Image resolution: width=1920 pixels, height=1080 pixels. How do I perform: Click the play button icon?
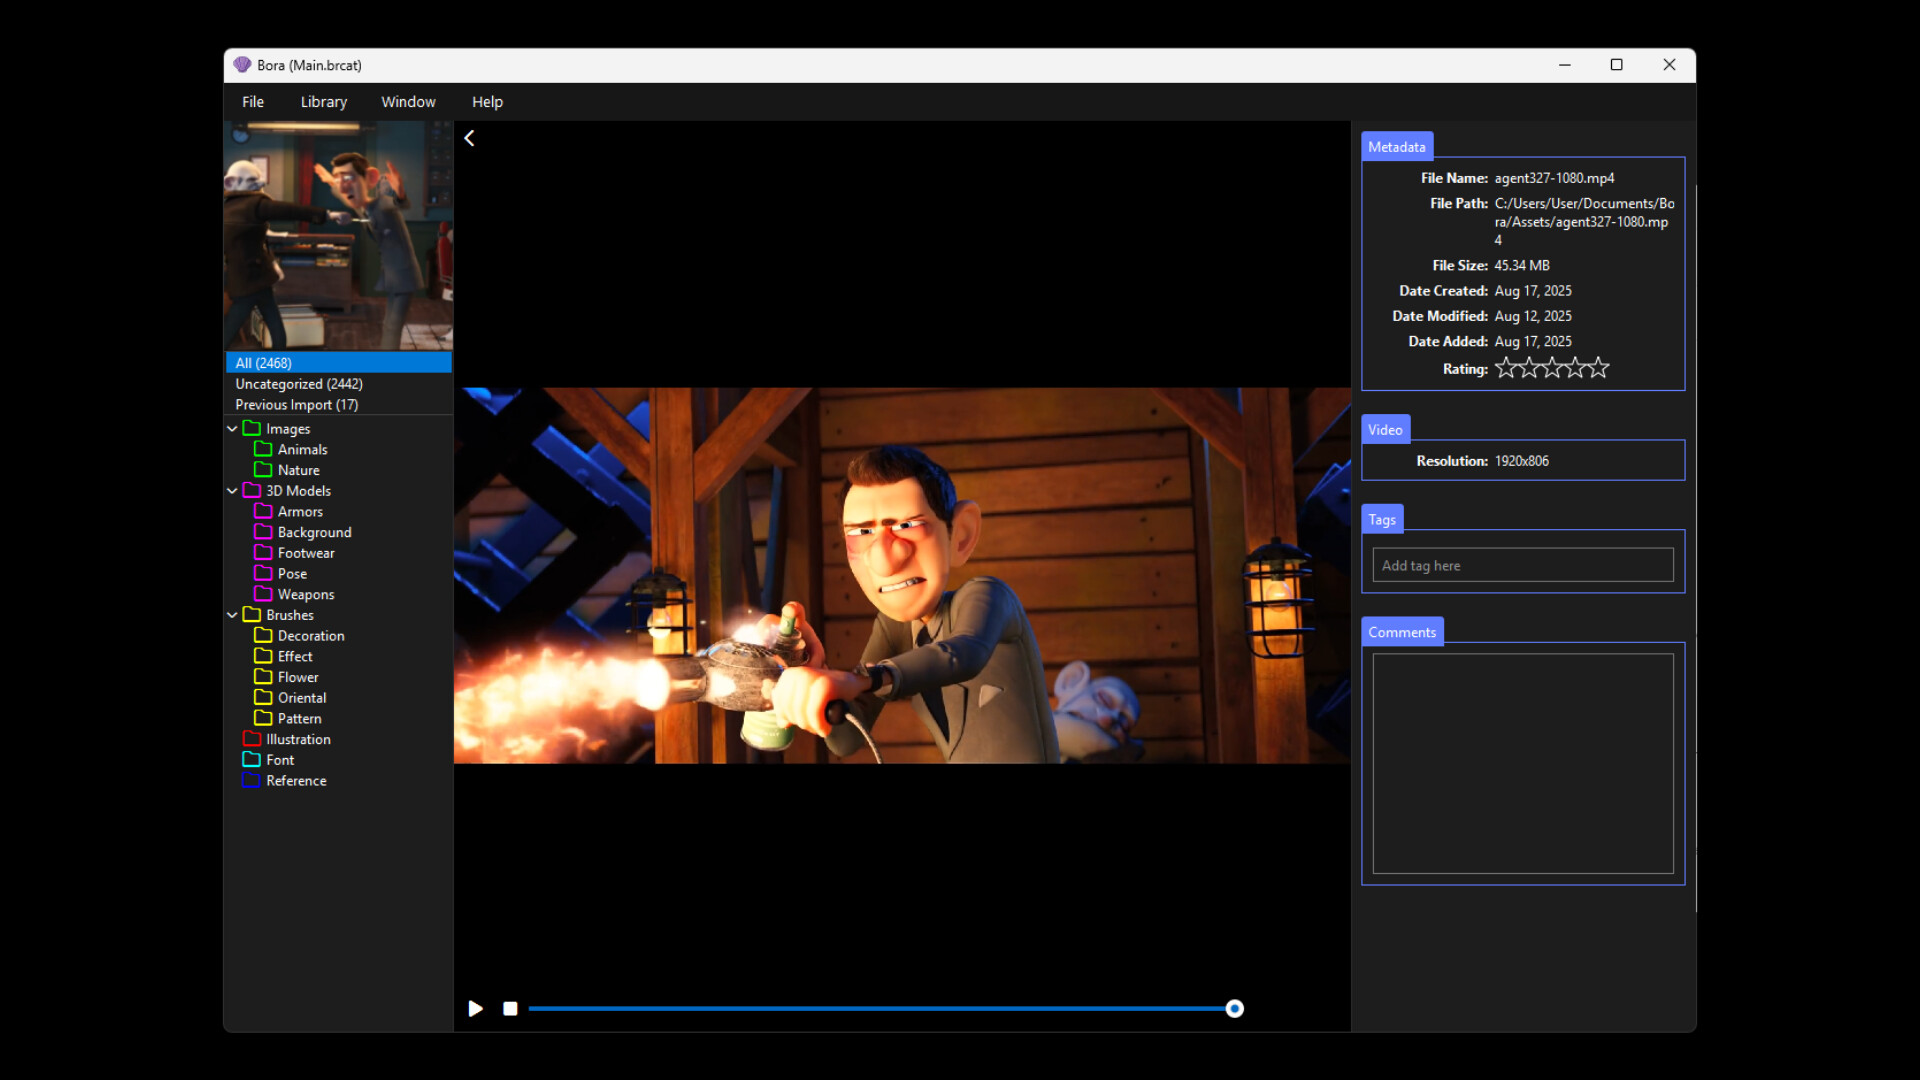(476, 1009)
